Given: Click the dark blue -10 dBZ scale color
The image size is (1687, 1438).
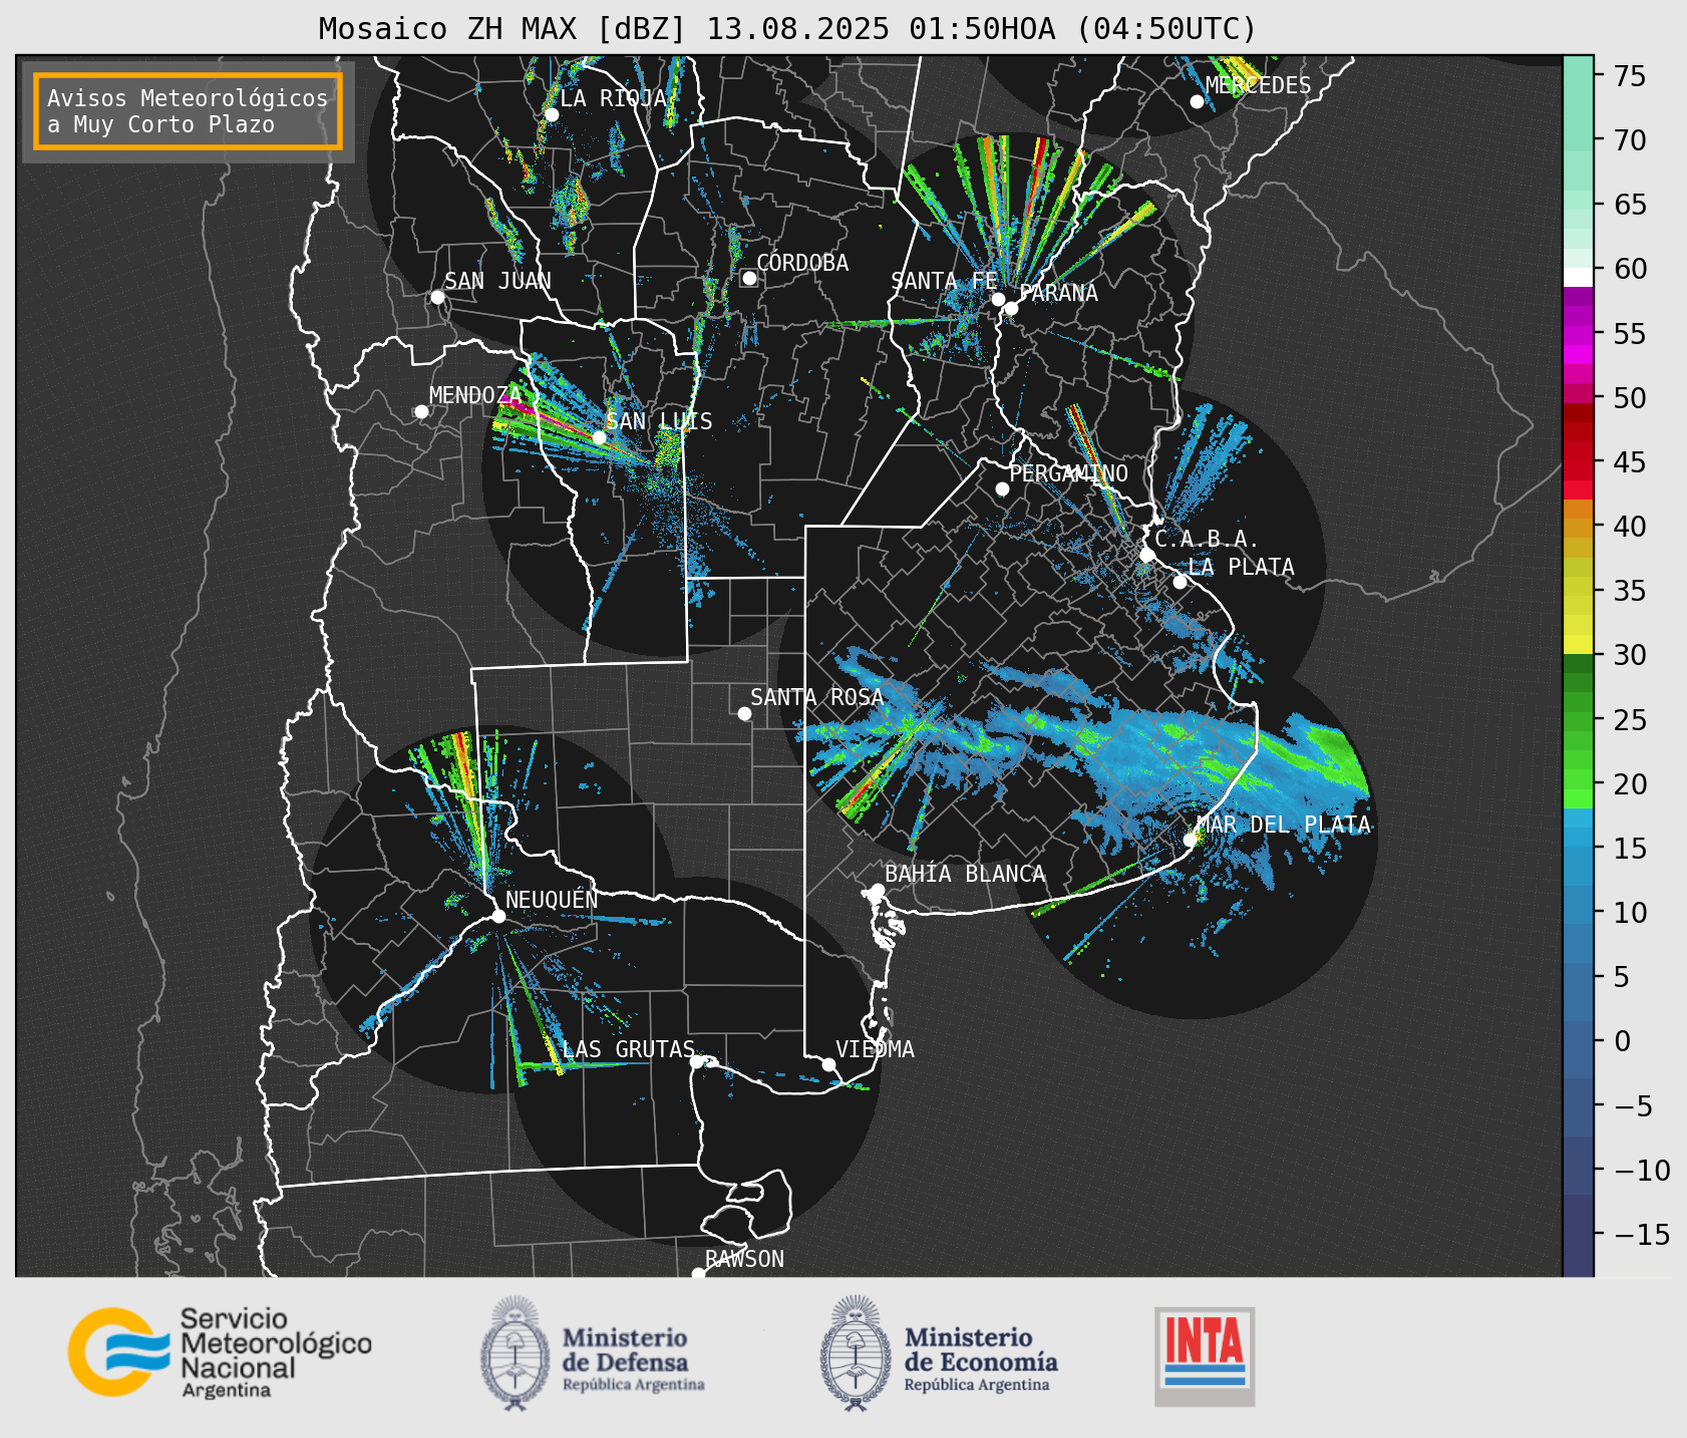Looking at the screenshot, I should click(1578, 1168).
